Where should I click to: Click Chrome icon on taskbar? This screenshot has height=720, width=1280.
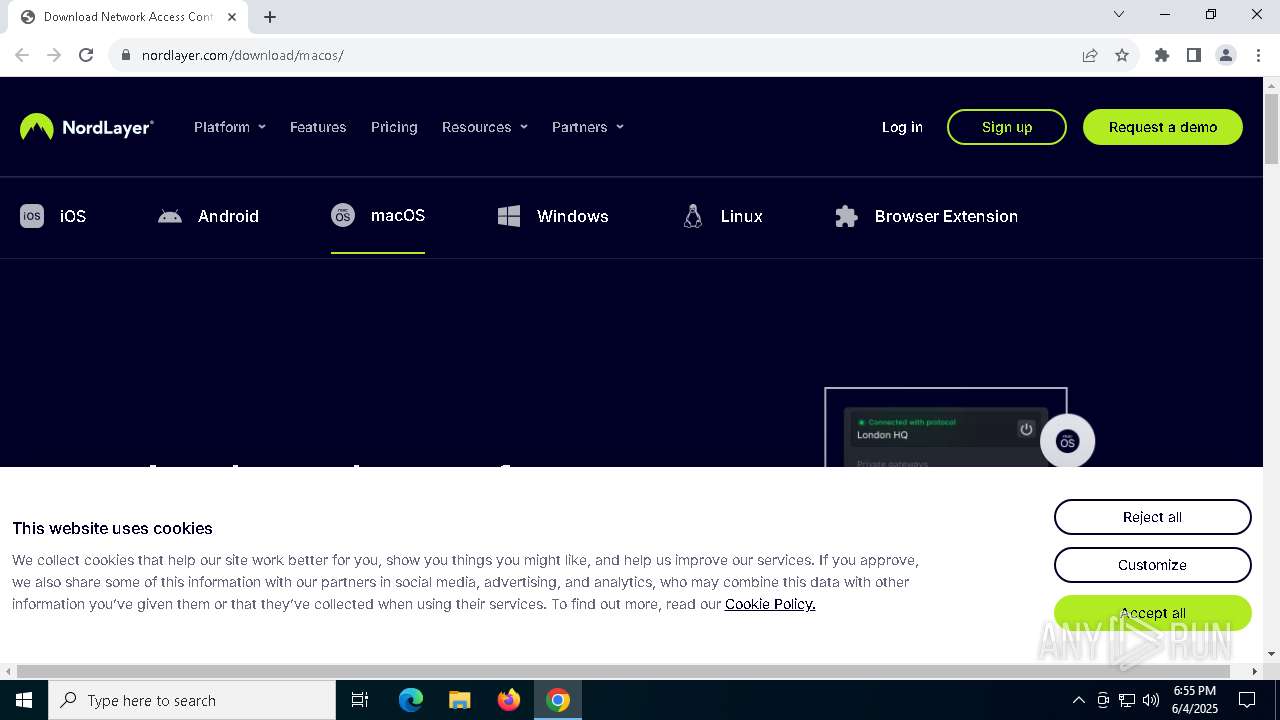click(x=558, y=700)
